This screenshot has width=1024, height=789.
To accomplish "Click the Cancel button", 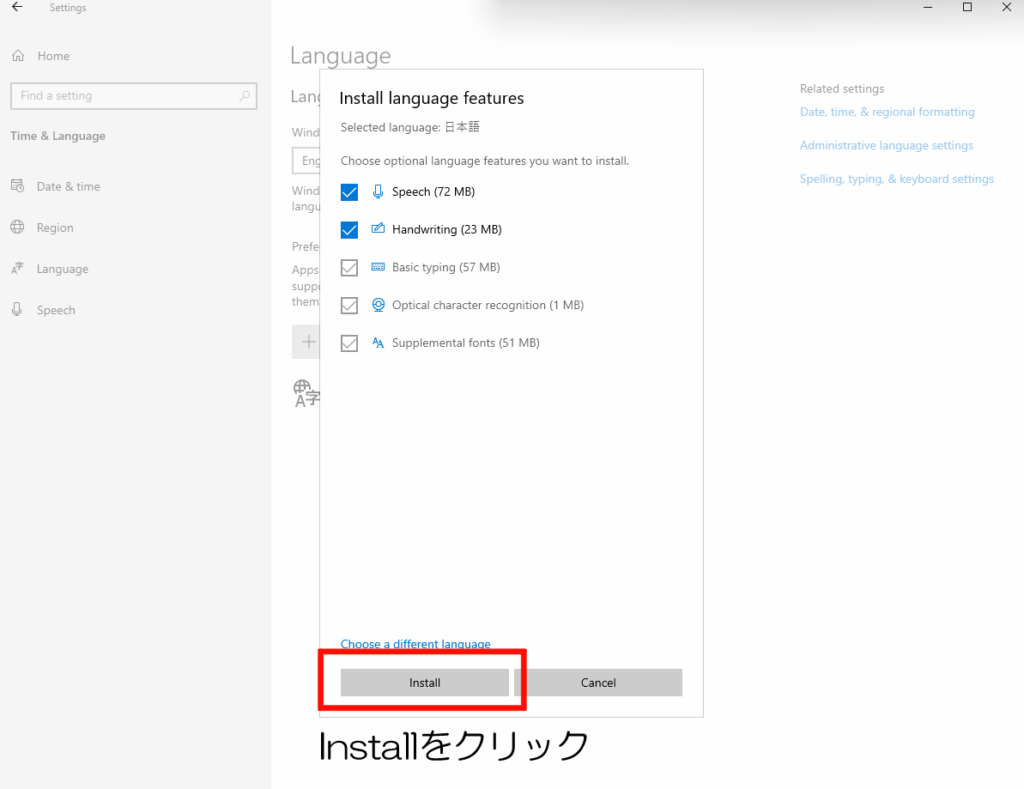I will [598, 683].
